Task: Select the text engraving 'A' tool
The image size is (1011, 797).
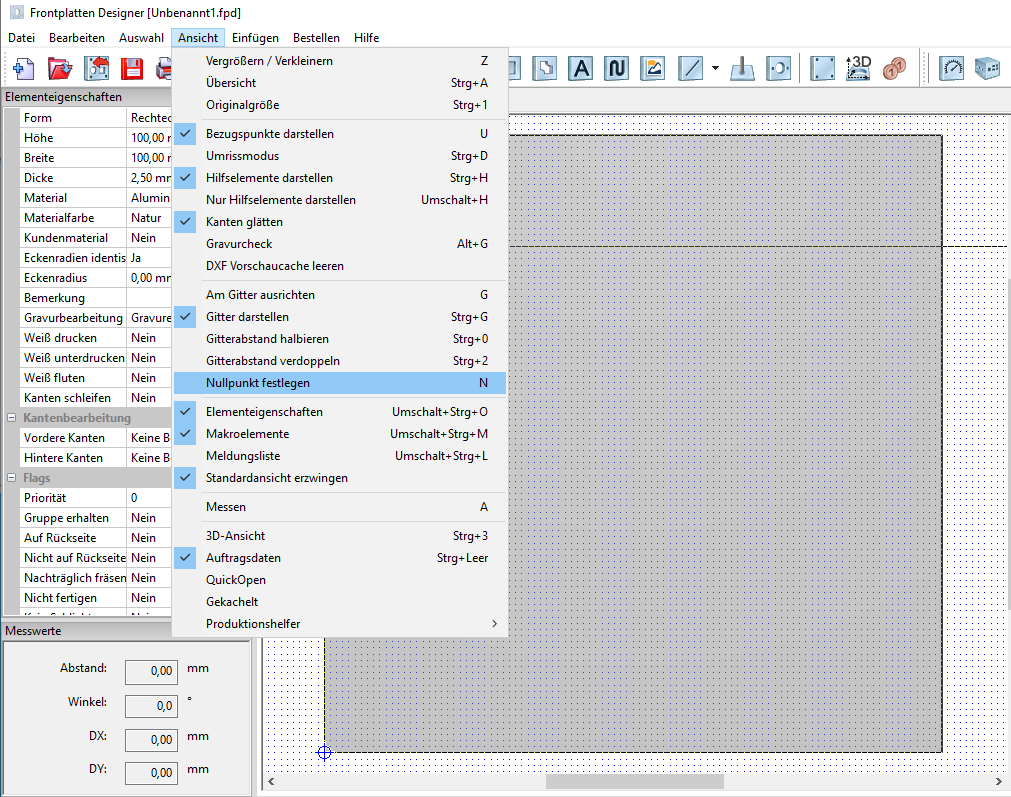Action: point(582,69)
